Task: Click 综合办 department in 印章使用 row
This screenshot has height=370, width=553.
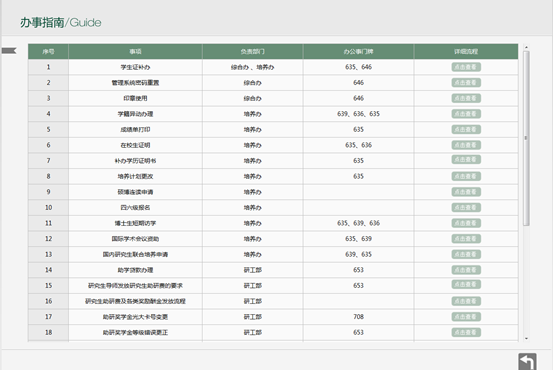Action: [x=253, y=98]
